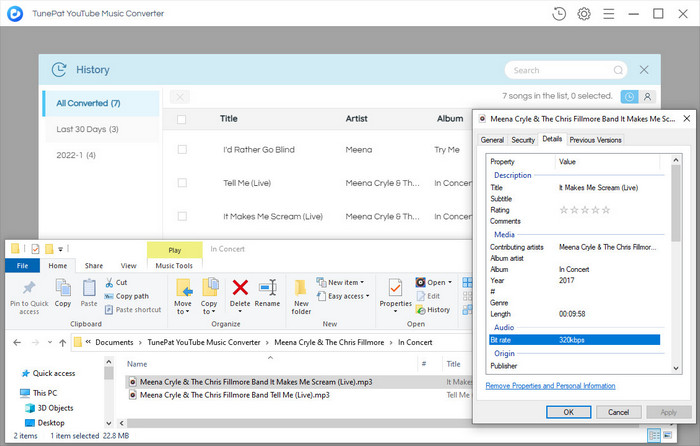Click the Copy icon in Clipboard group
Viewport: 700px width, 446px height.
pyautogui.click(x=63, y=292)
